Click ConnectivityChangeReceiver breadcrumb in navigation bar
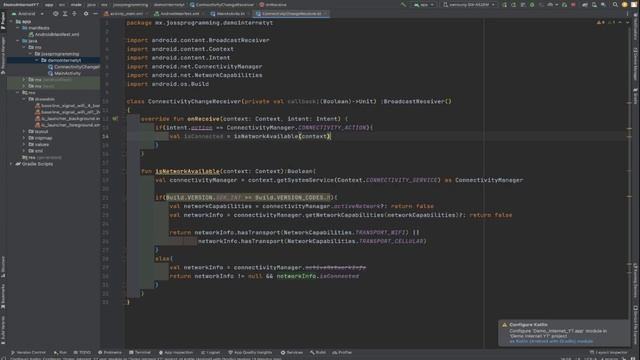Viewport: 640px width, 360px height. coord(222,4)
